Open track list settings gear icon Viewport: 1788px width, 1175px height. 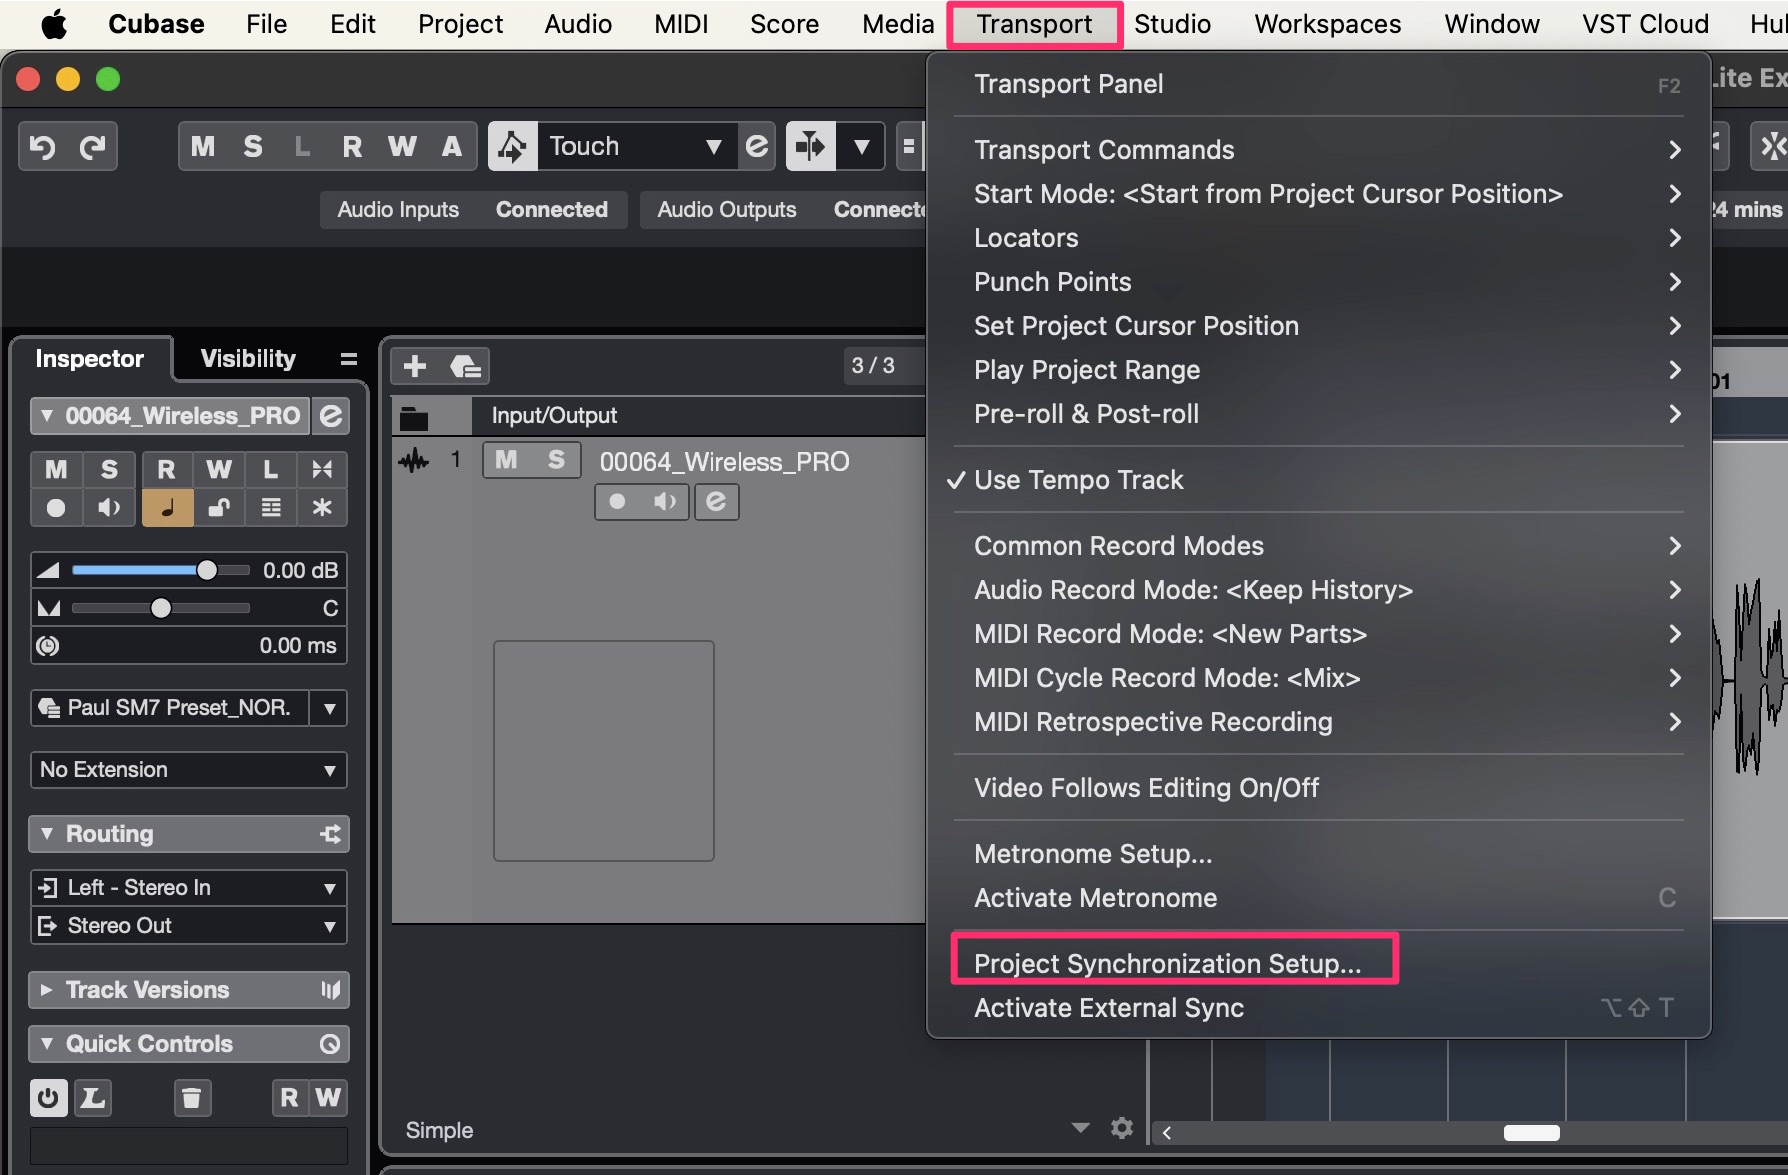pyautogui.click(x=1122, y=1129)
